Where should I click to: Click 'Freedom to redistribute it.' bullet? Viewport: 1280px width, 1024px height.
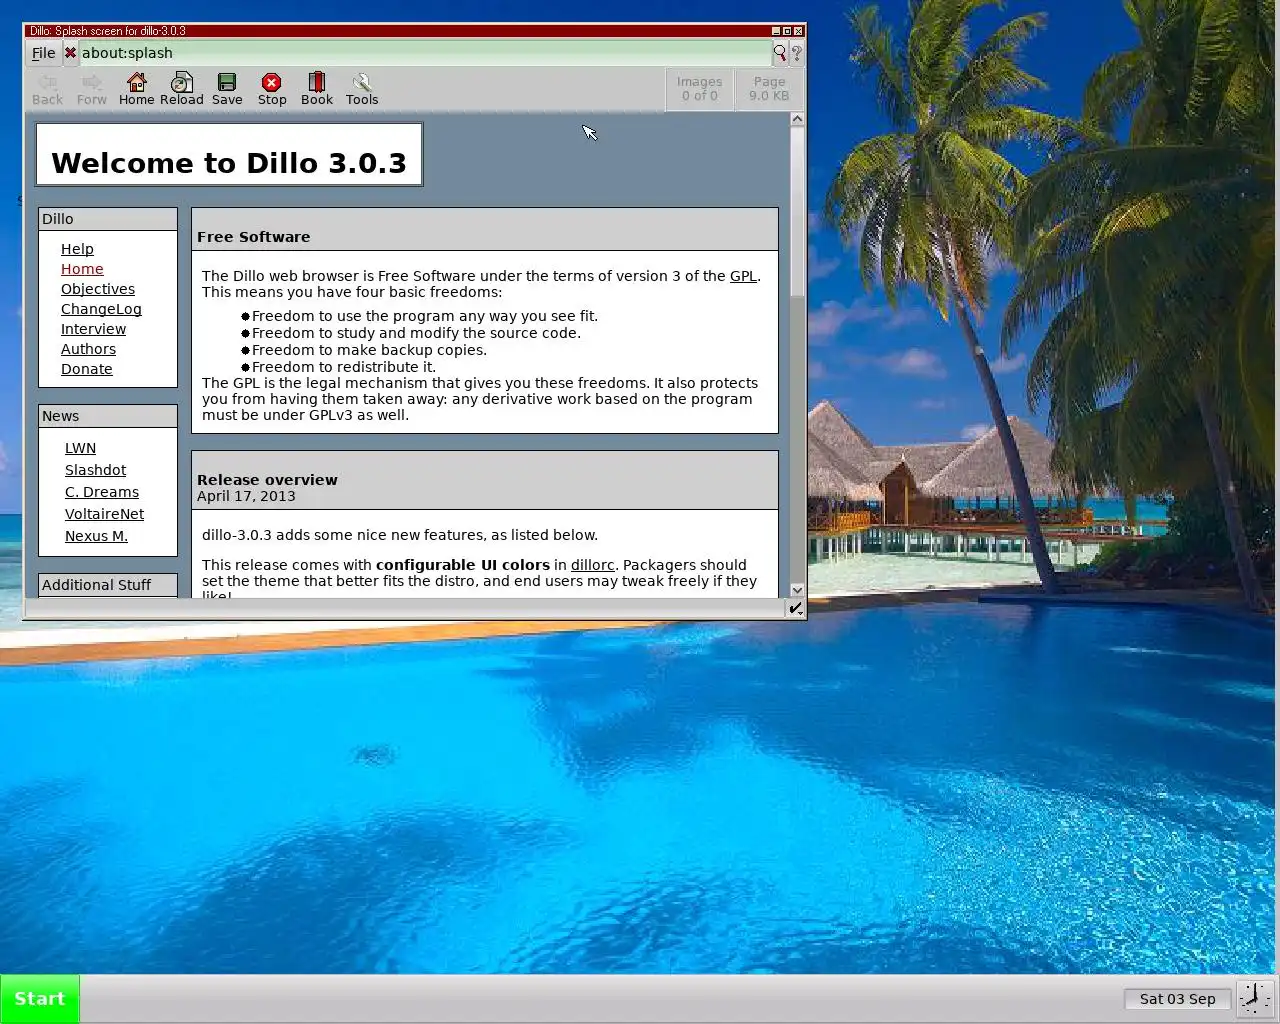point(343,367)
